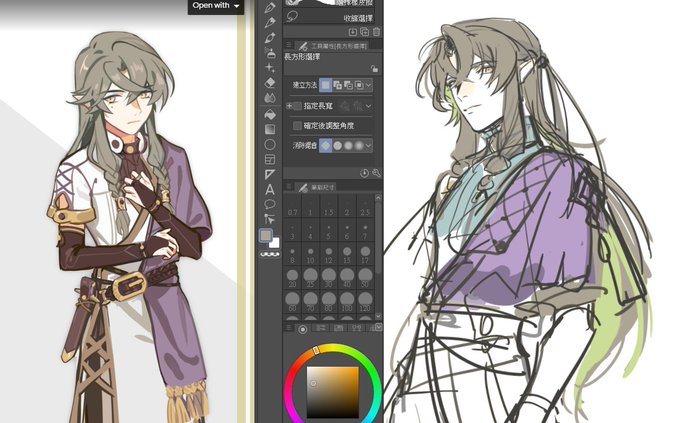Expand the 指定長寬 dropdown arrow

tap(369, 106)
